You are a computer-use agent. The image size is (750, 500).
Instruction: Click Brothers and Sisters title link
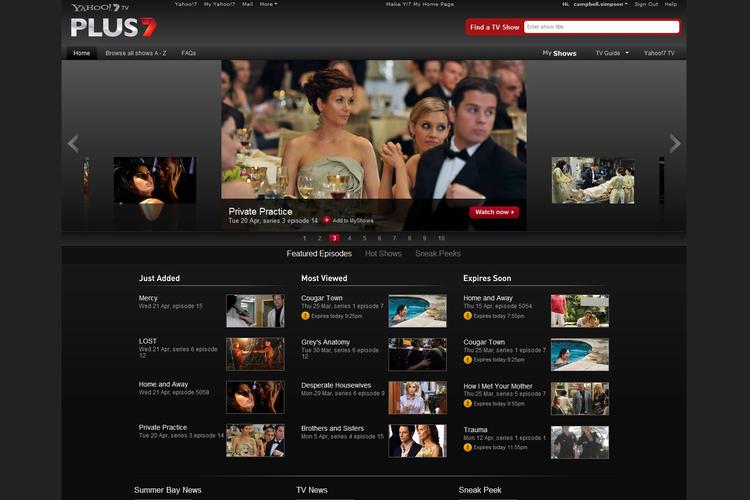click(x=332, y=428)
